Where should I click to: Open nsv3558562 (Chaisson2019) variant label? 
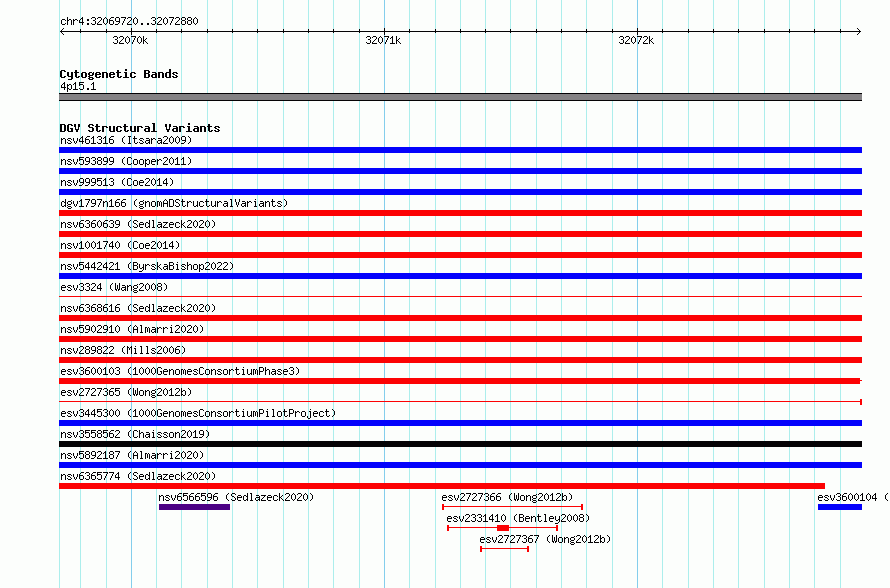click(135, 434)
